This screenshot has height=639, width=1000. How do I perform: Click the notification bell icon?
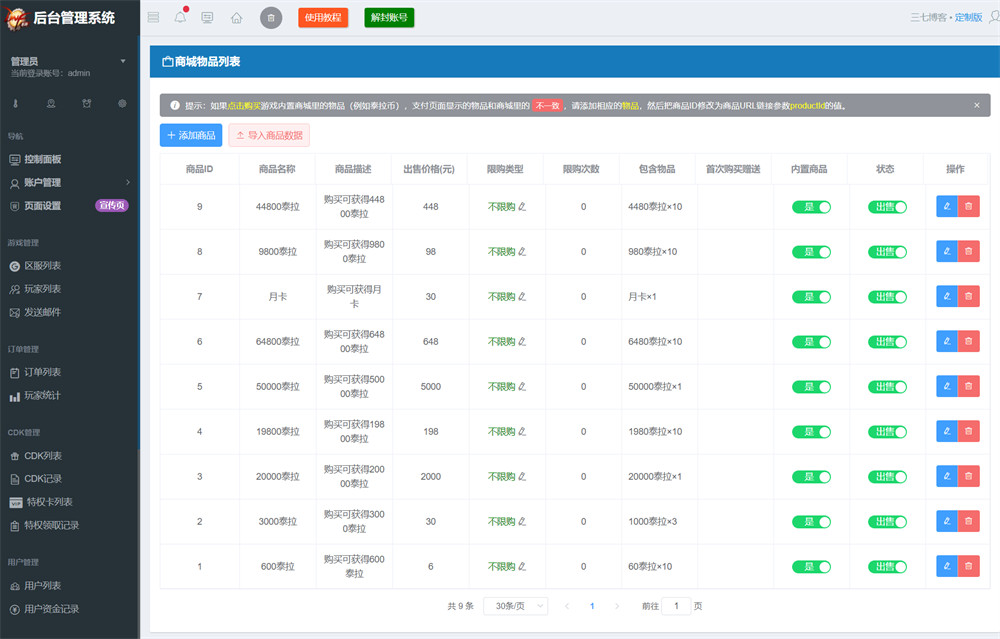pos(180,17)
